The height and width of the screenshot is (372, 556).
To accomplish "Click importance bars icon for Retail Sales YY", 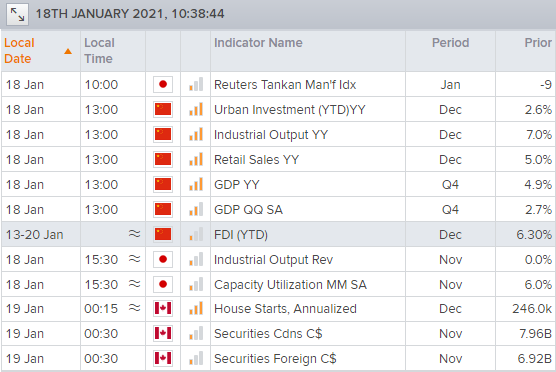I will point(196,159).
